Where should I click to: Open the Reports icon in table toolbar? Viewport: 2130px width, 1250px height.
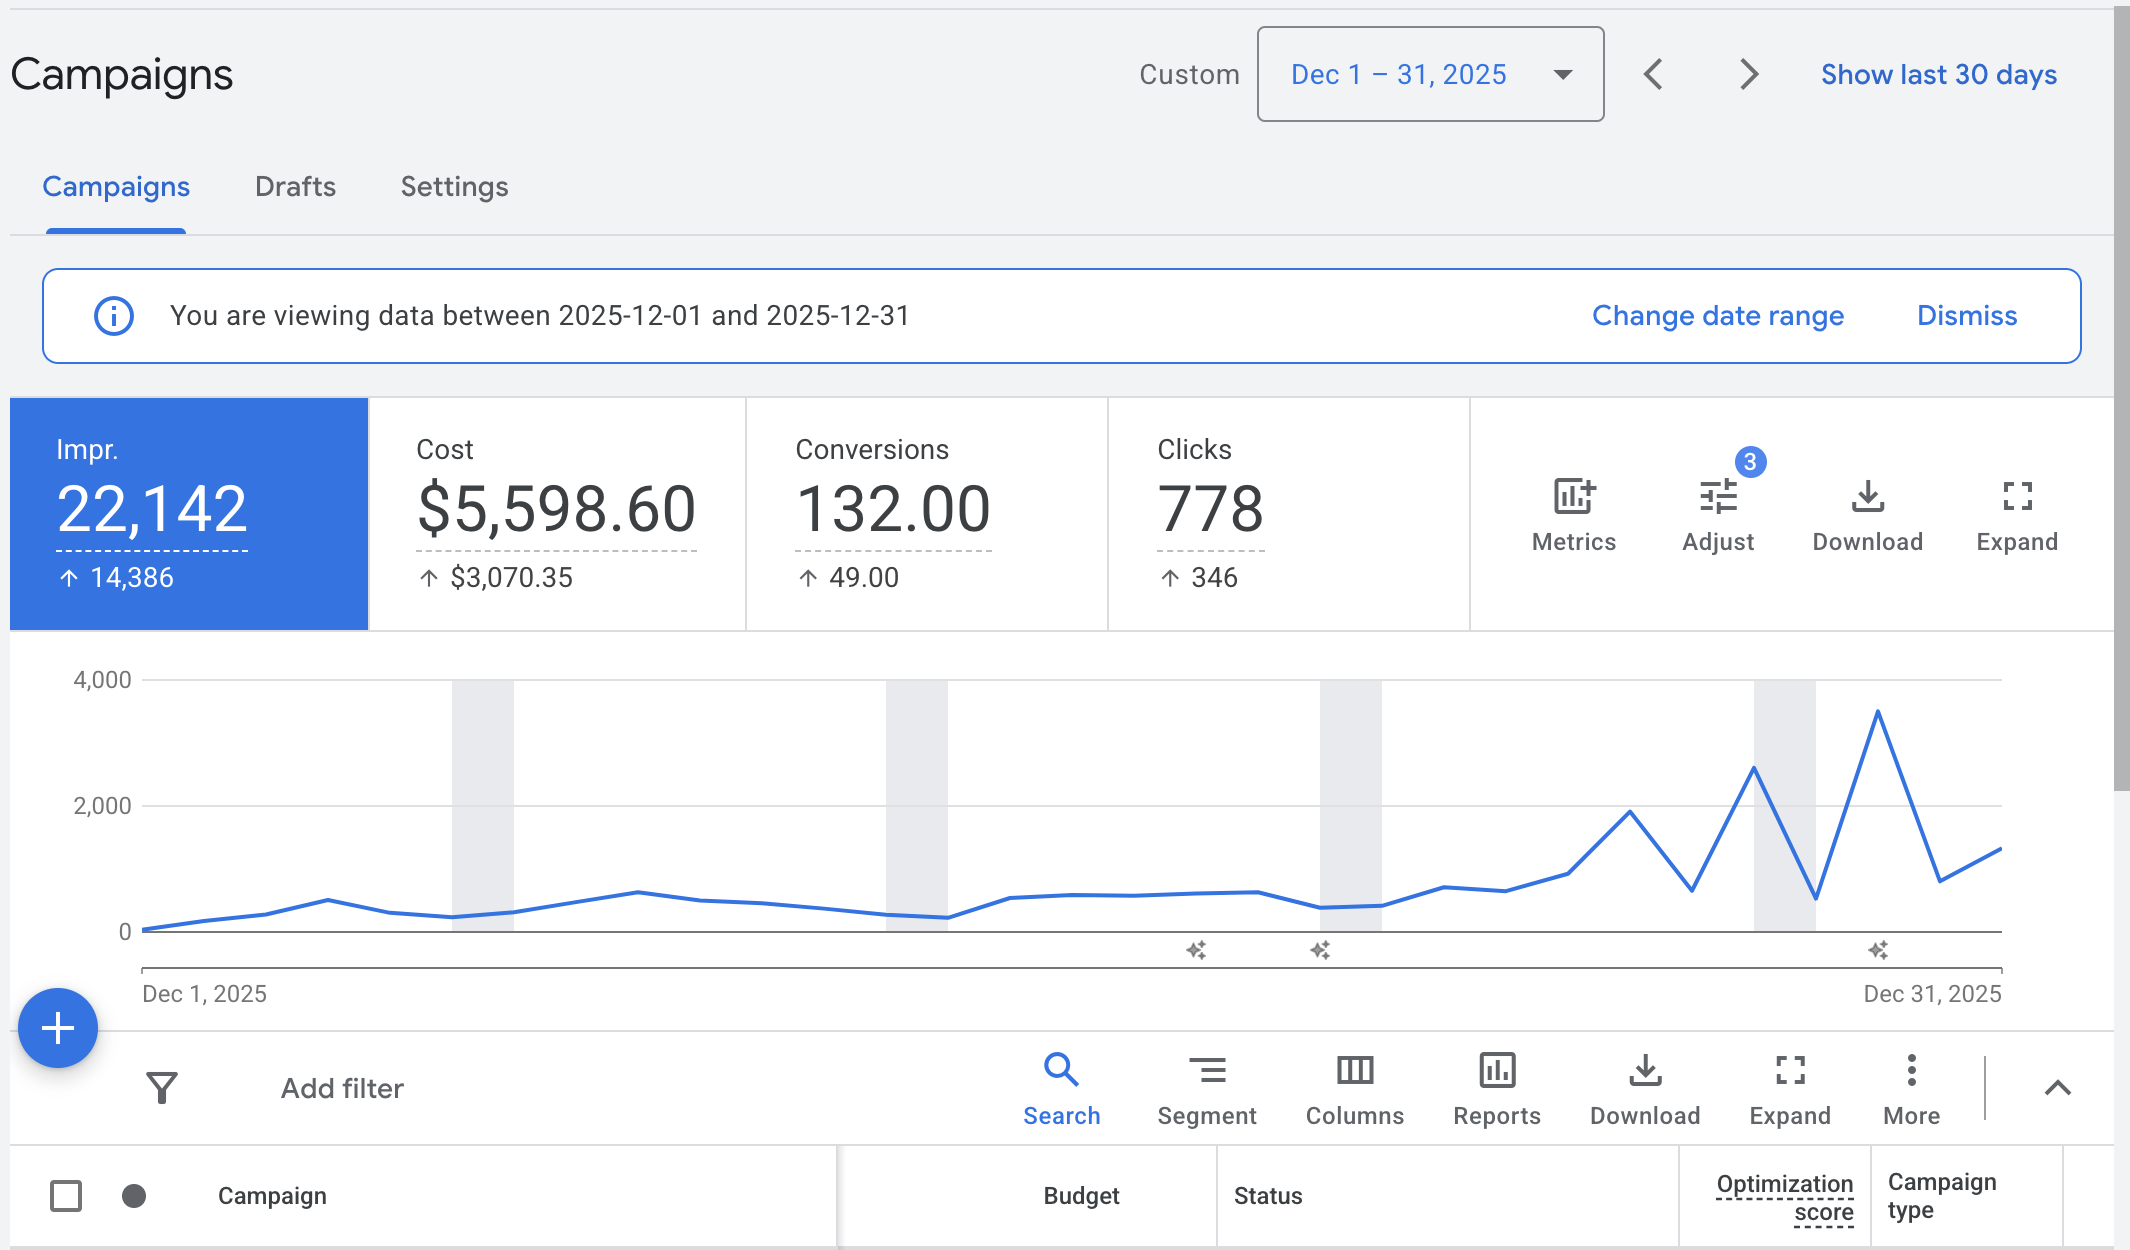click(x=1497, y=1071)
